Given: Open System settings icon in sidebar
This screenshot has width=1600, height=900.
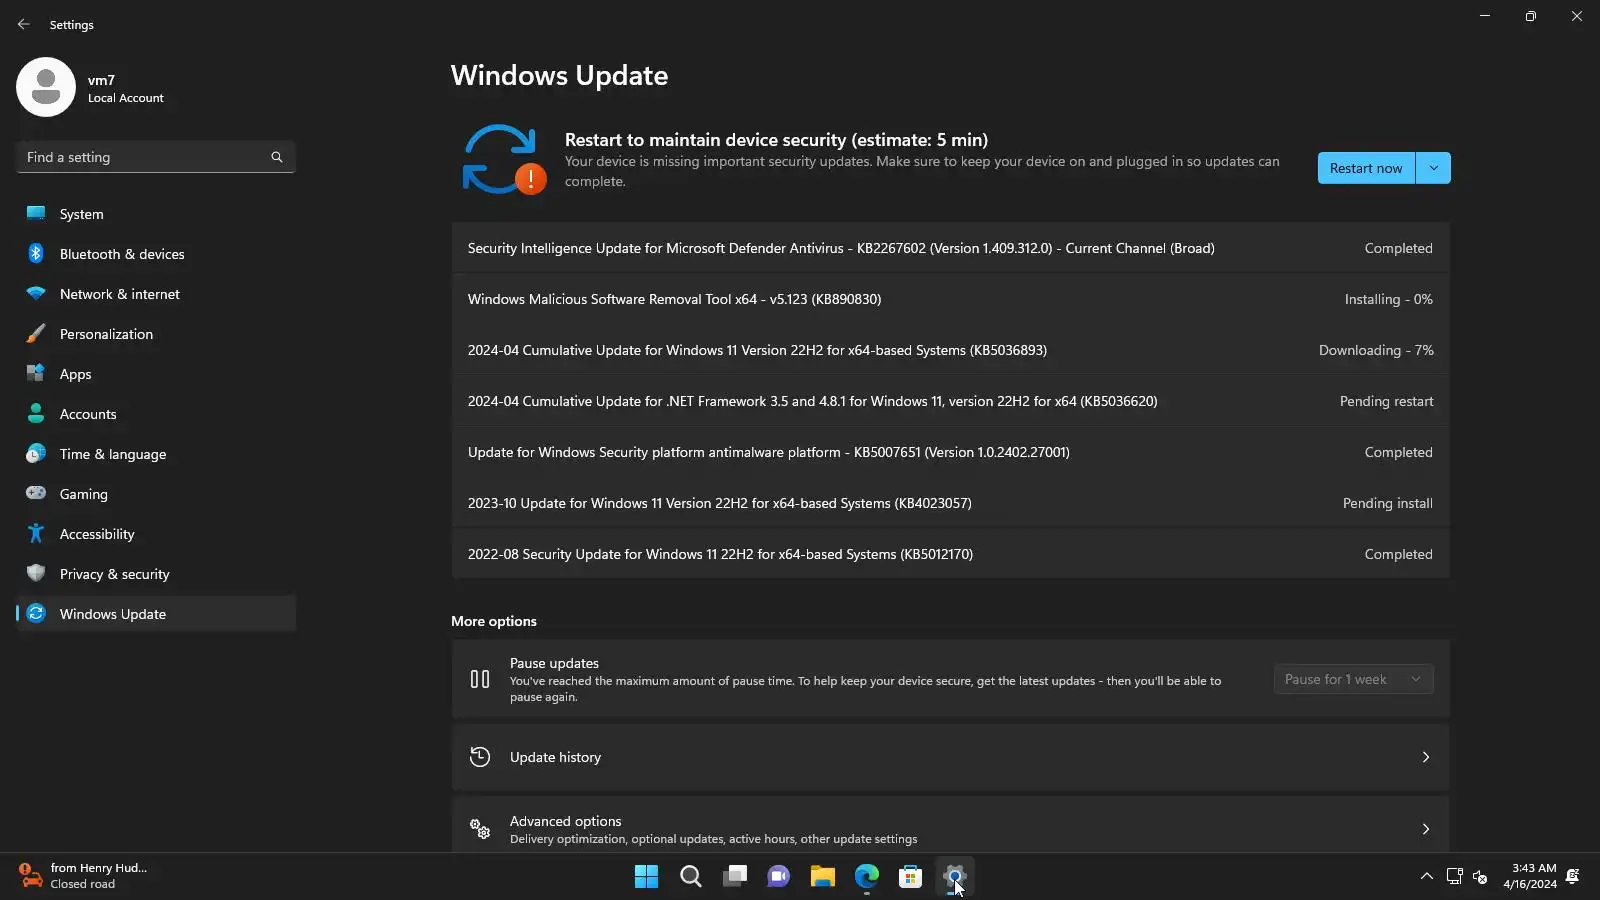Looking at the screenshot, I should click(36, 213).
